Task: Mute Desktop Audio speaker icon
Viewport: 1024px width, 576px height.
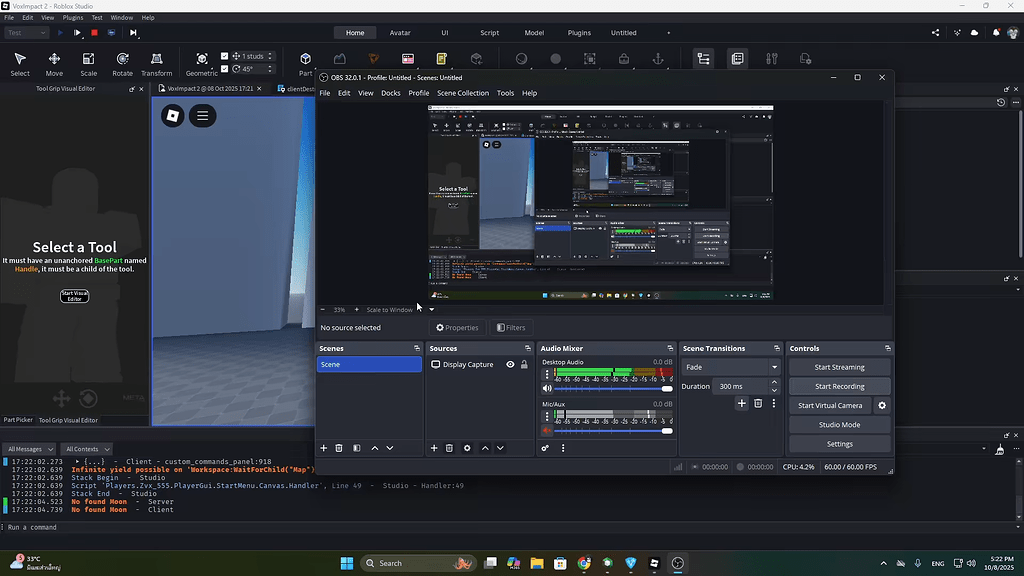Action: point(547,389)
